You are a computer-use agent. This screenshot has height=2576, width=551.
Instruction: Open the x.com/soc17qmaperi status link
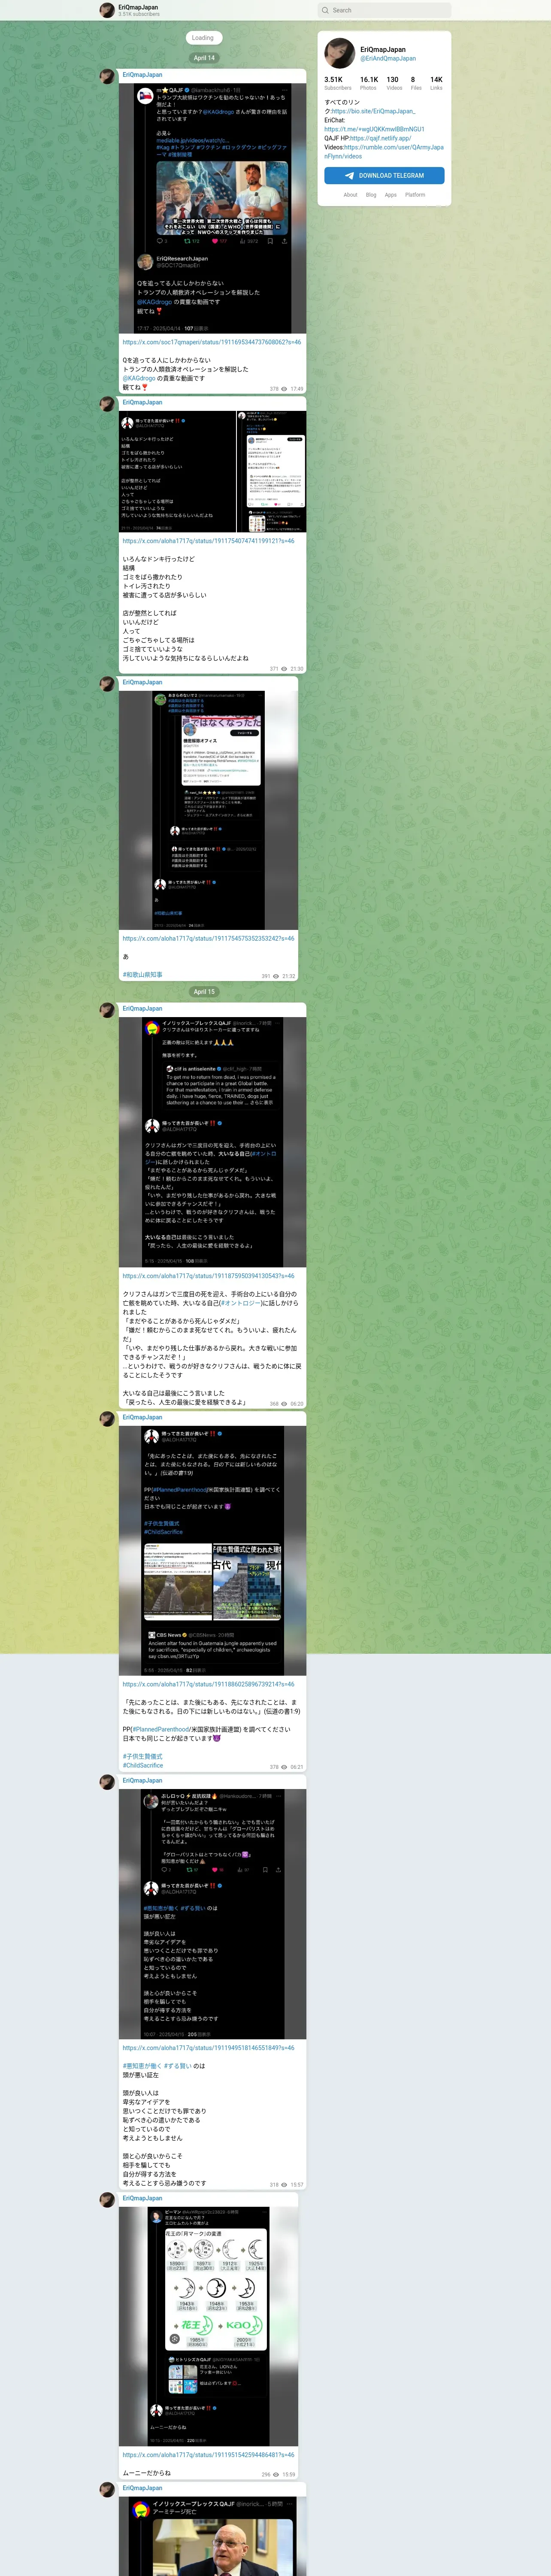211,342
